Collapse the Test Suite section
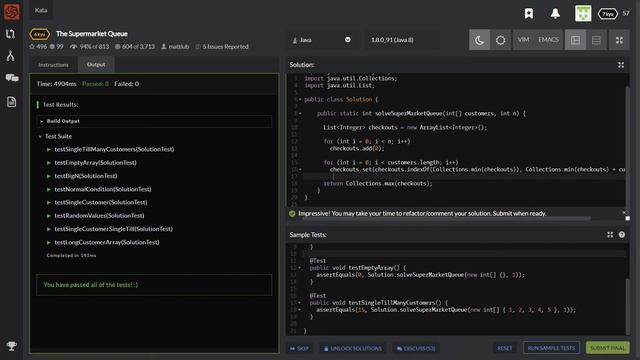 [x=55, y=136]
